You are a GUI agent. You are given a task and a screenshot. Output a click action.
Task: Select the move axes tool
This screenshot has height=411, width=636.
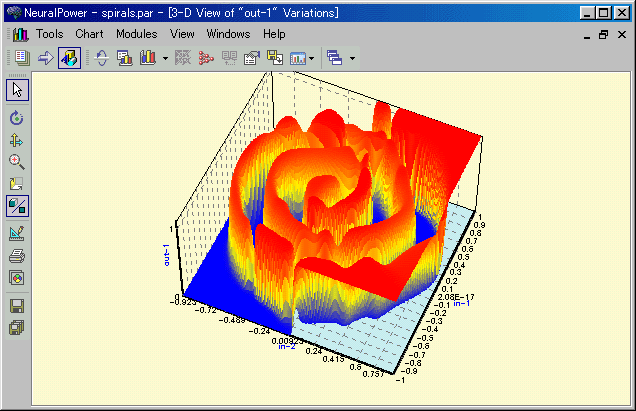tap(17, 140)
